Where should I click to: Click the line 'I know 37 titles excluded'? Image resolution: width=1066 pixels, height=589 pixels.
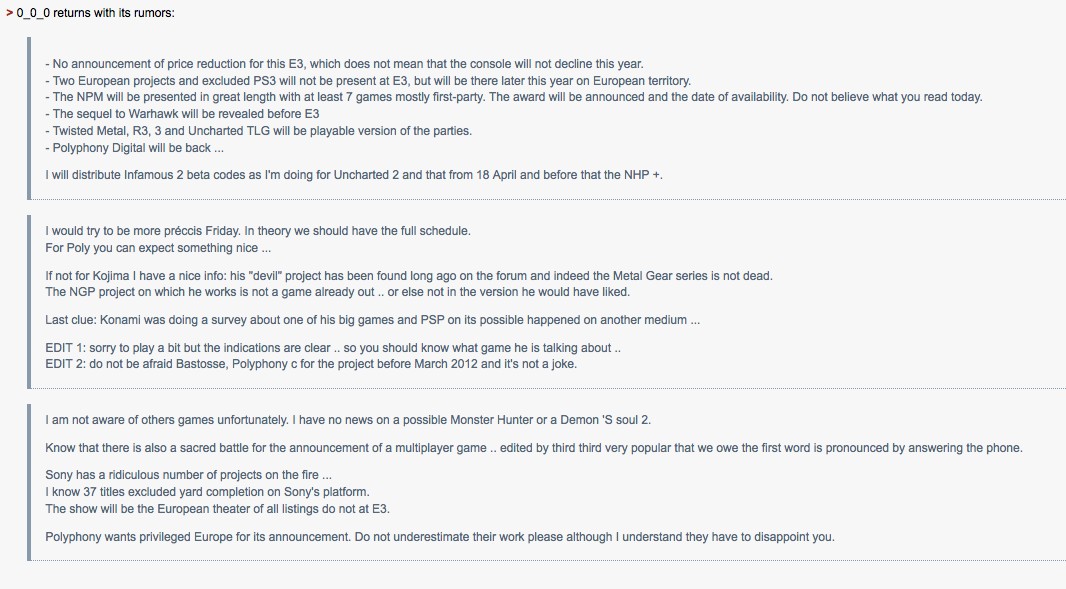207,492
